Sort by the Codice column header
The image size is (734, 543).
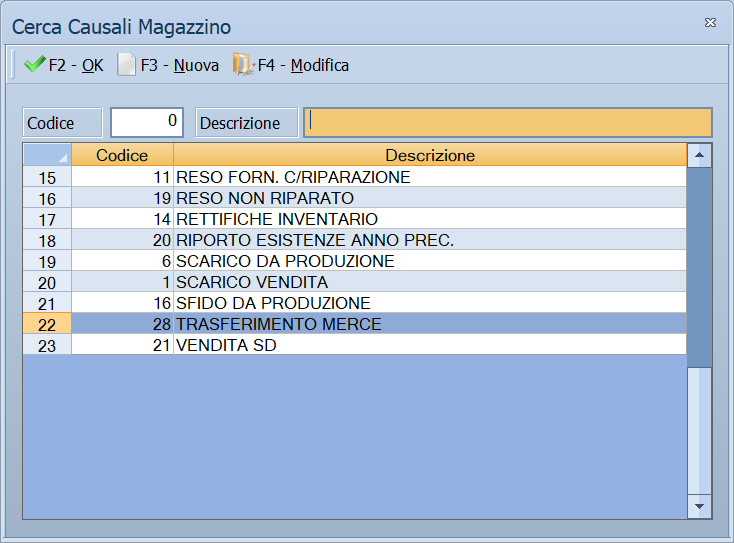point(122,155)
